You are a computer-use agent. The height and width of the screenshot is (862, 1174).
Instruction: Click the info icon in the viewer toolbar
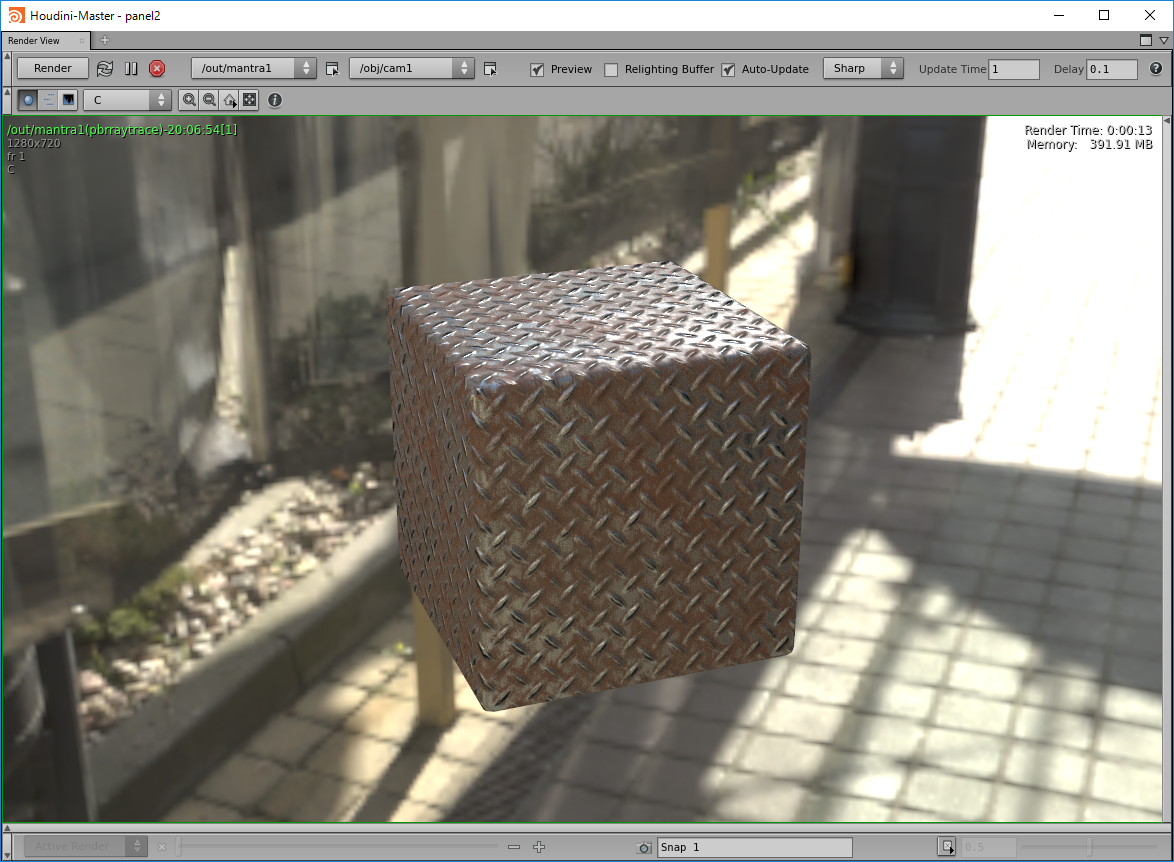pos(274,100)
